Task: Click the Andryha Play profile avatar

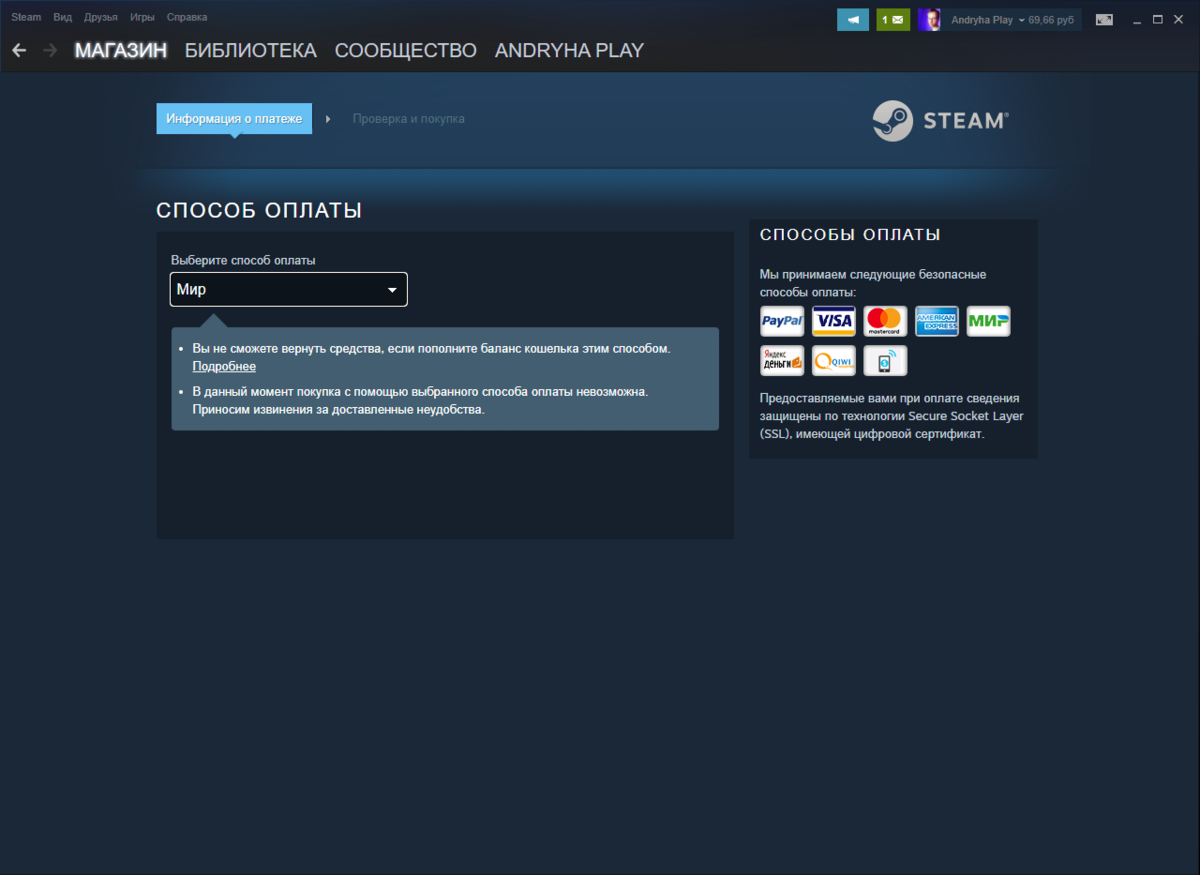Action: 929,19
